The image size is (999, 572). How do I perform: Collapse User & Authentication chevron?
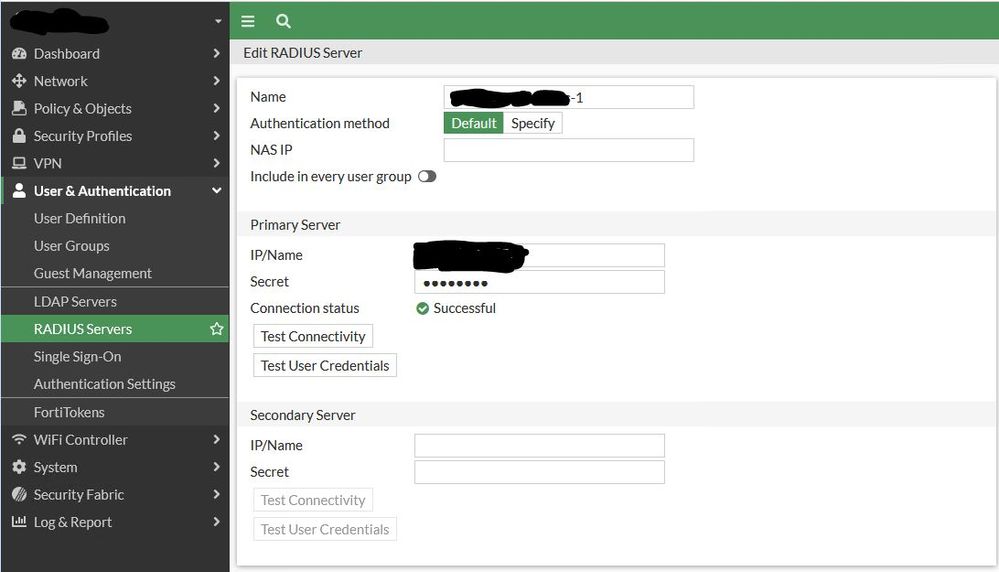217,190
